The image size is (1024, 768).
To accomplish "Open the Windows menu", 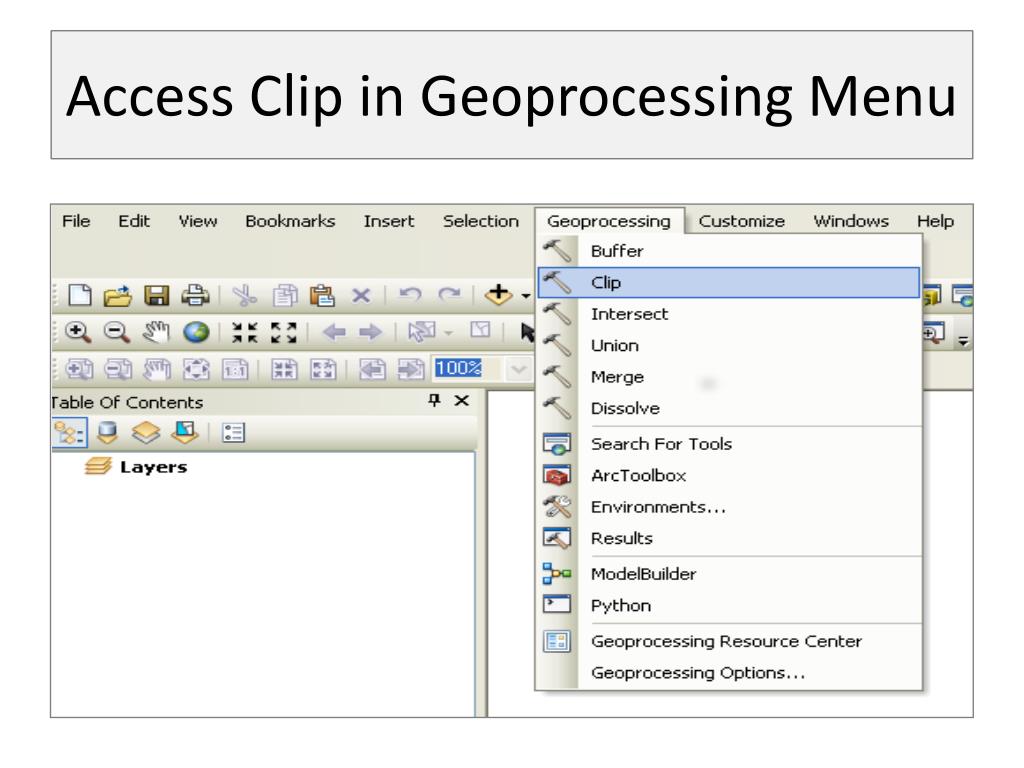I will (x=851, y=221).
